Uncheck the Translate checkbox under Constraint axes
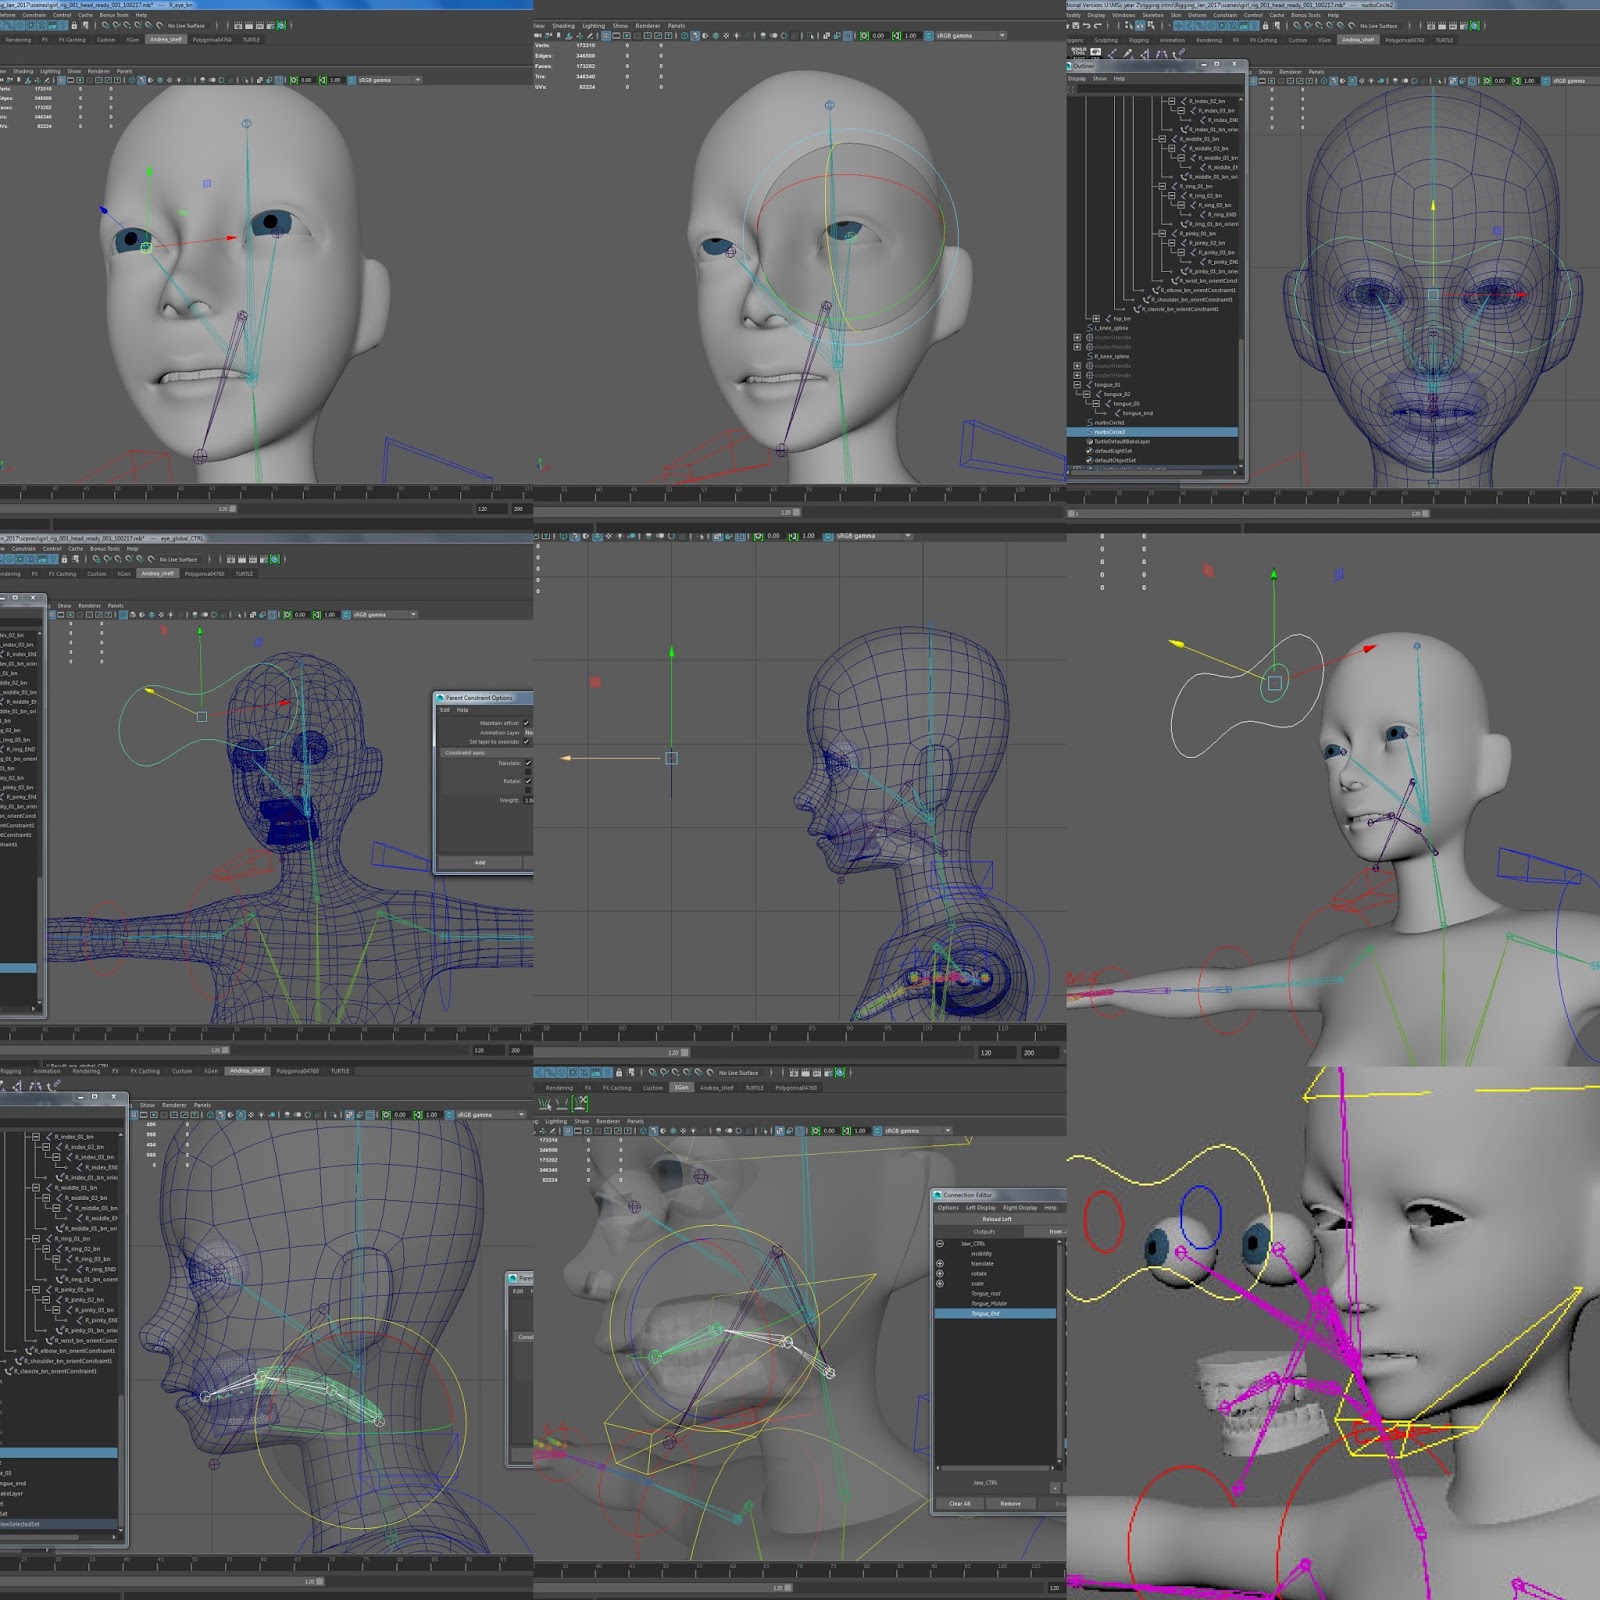This screenshot has width=1600, height=1600. pos(528,763)
